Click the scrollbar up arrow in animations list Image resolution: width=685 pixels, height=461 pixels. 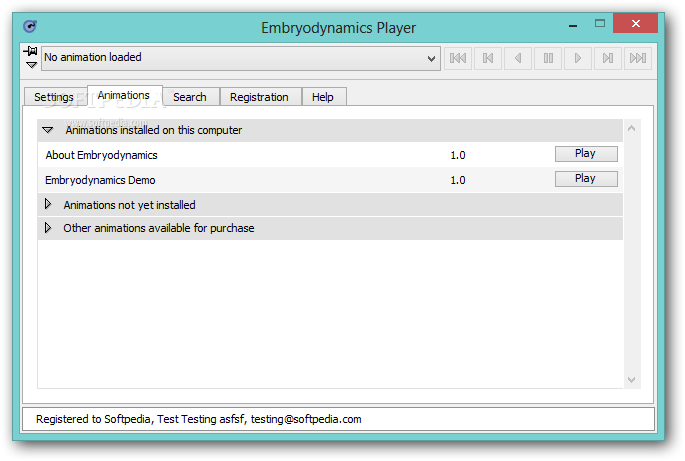(631, 128)
